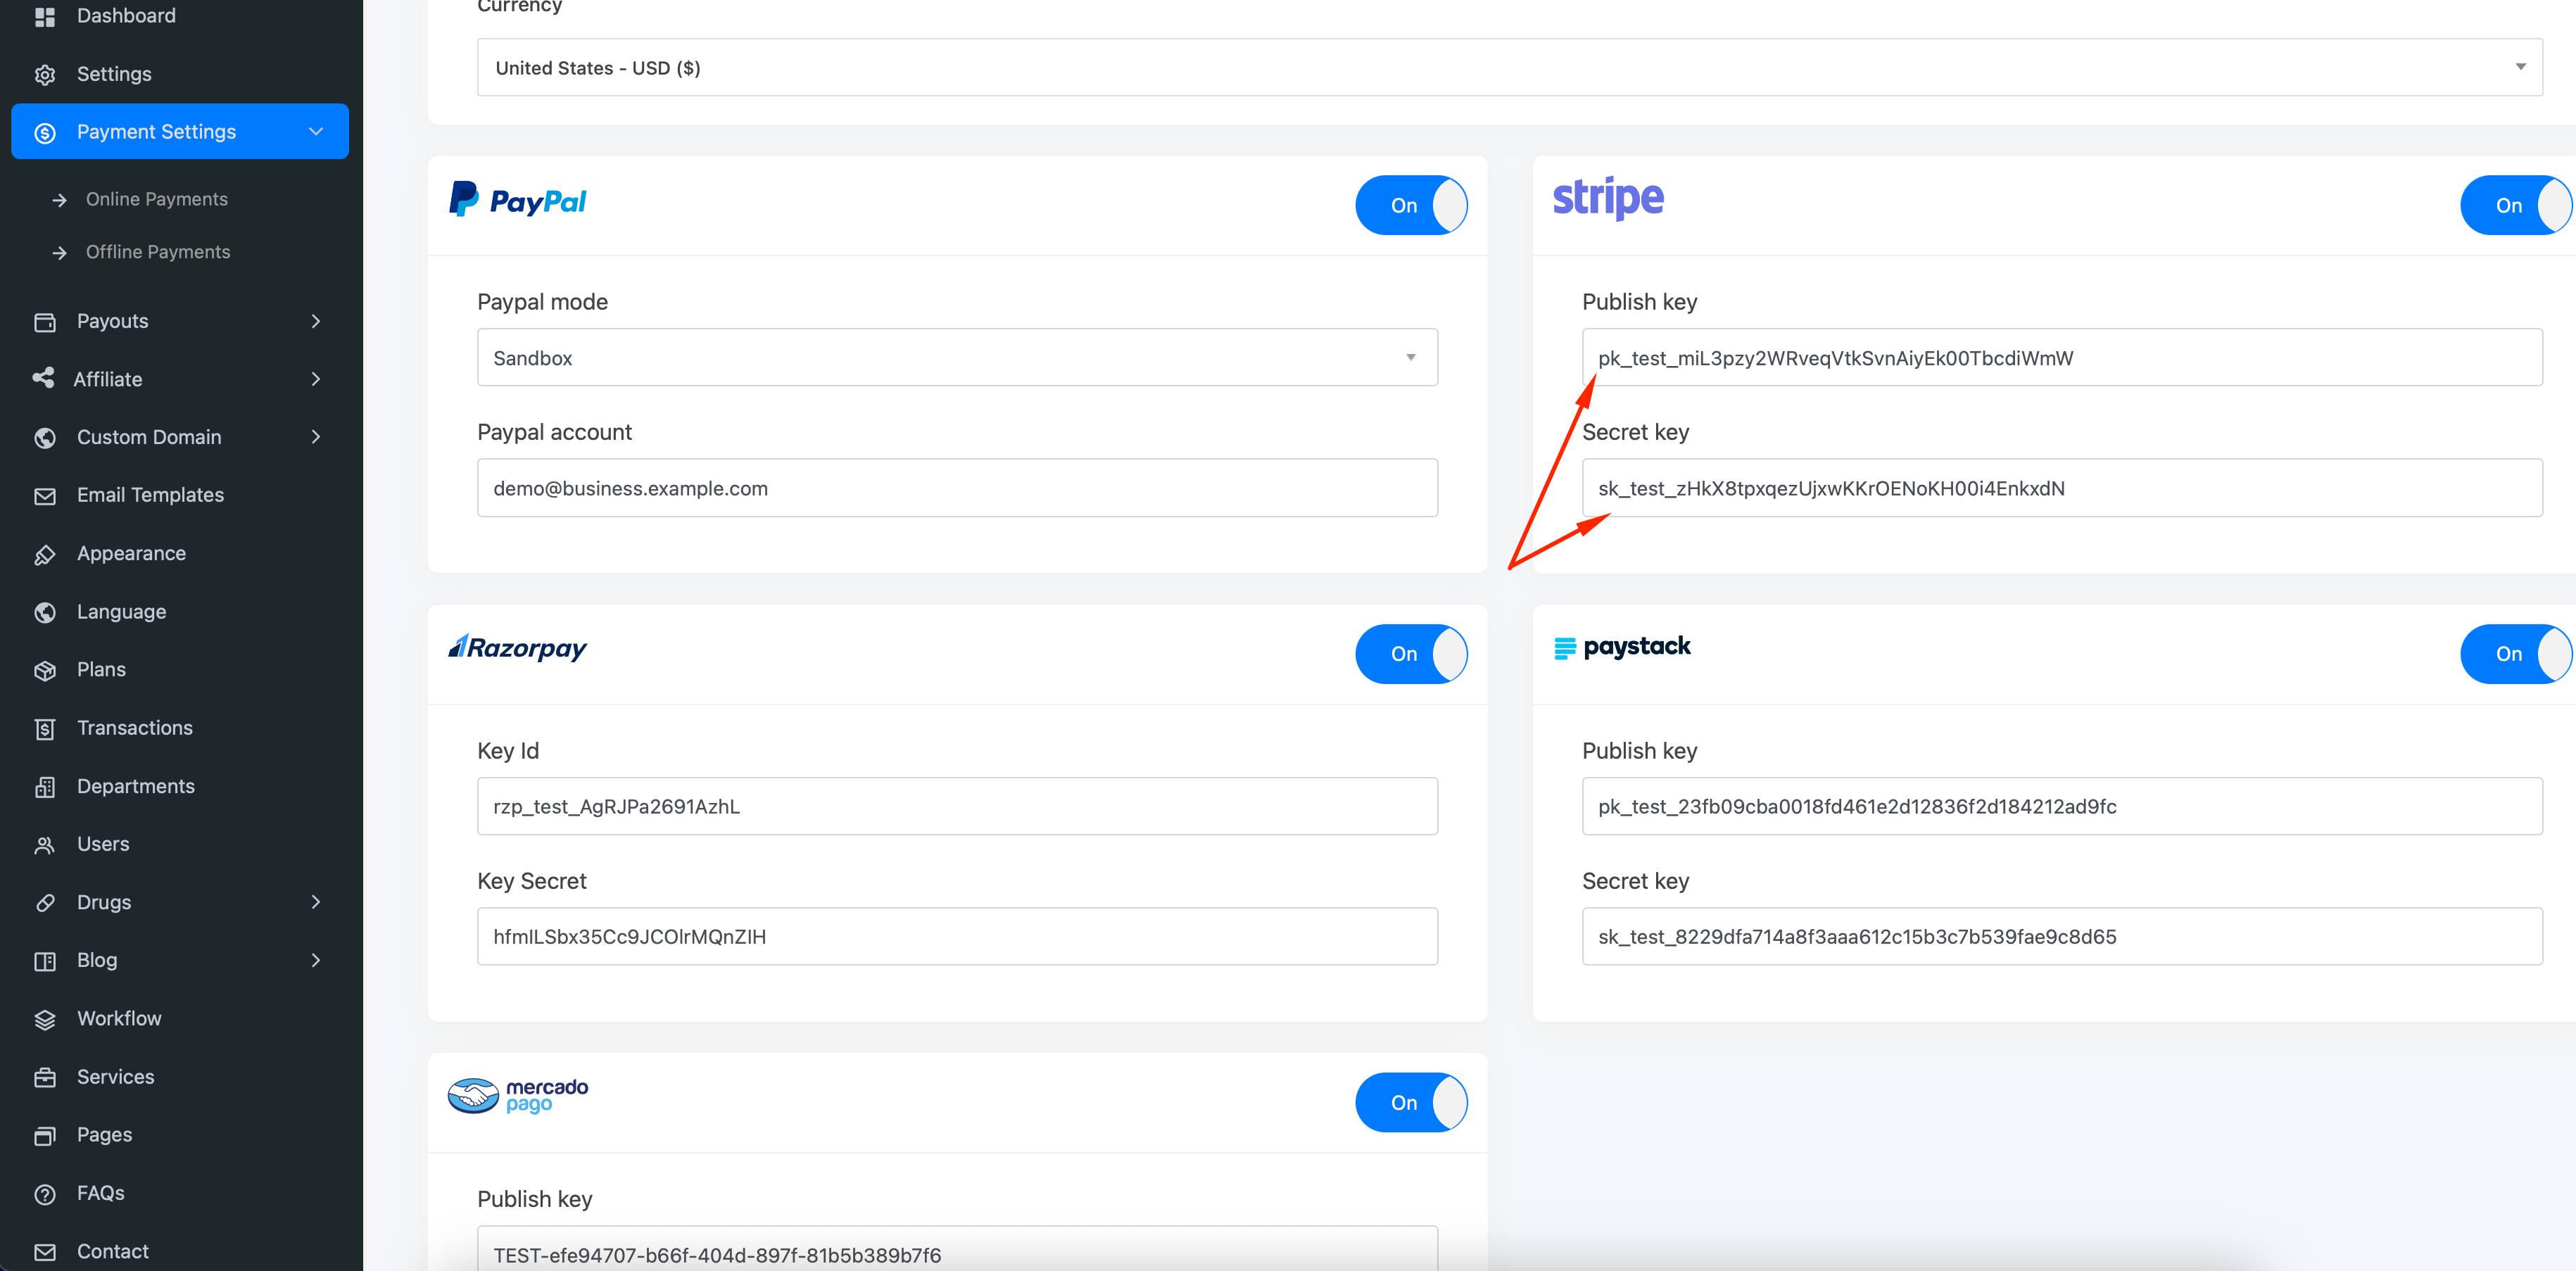Click the Paystack Publish key field
Image resolution: width=2576 pixels, height=1271 pixels.
point(2062,806)
